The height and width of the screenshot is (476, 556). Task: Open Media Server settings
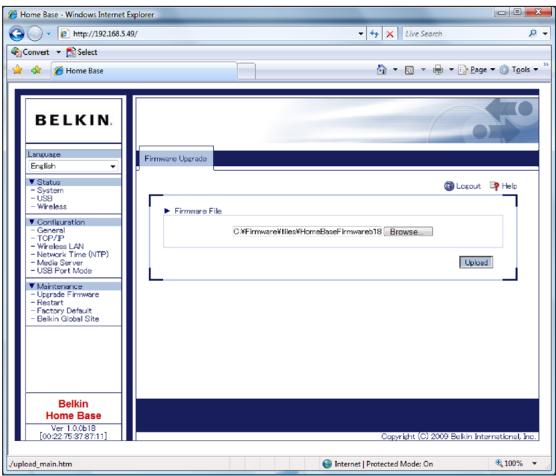point(60,262)
